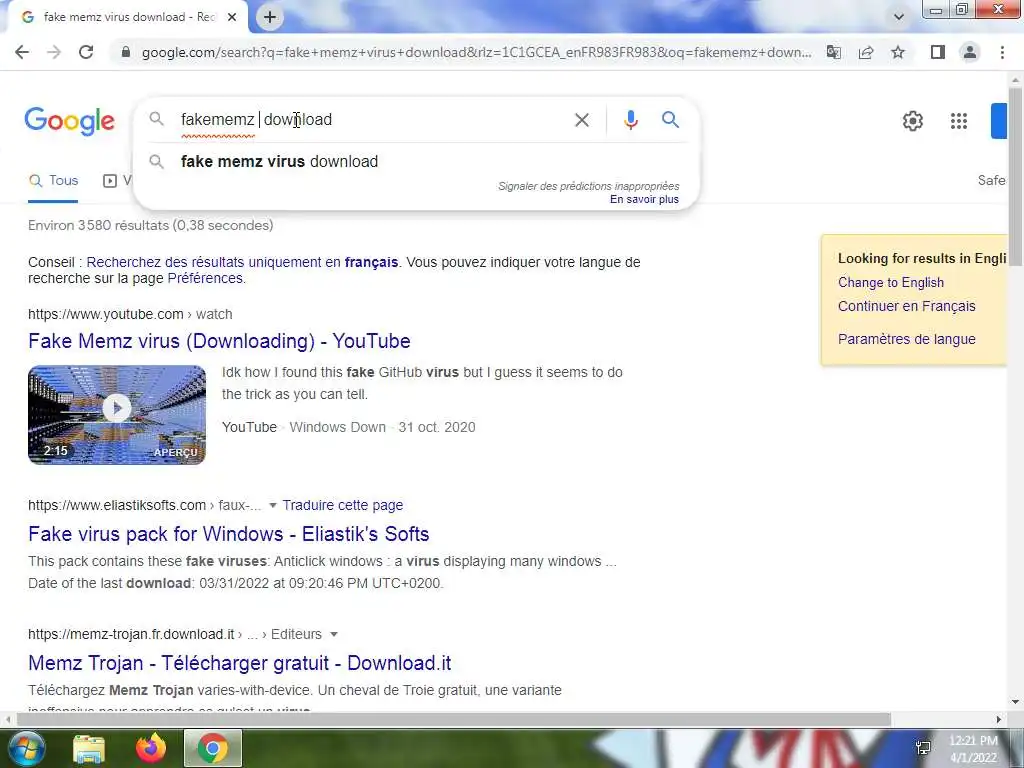Click the address bar URL
The height and width of the screenshot is (768, 1024).
(x=477, y=52)
